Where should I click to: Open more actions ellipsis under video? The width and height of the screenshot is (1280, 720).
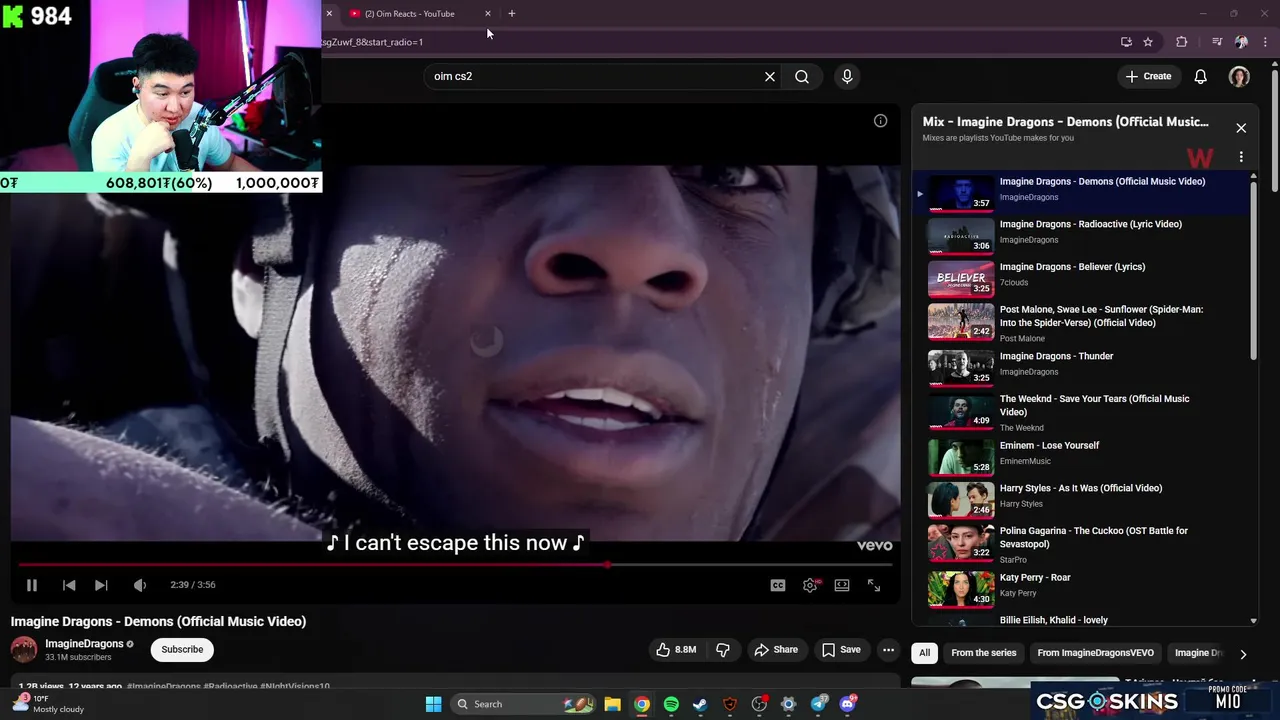click(888, 650)
